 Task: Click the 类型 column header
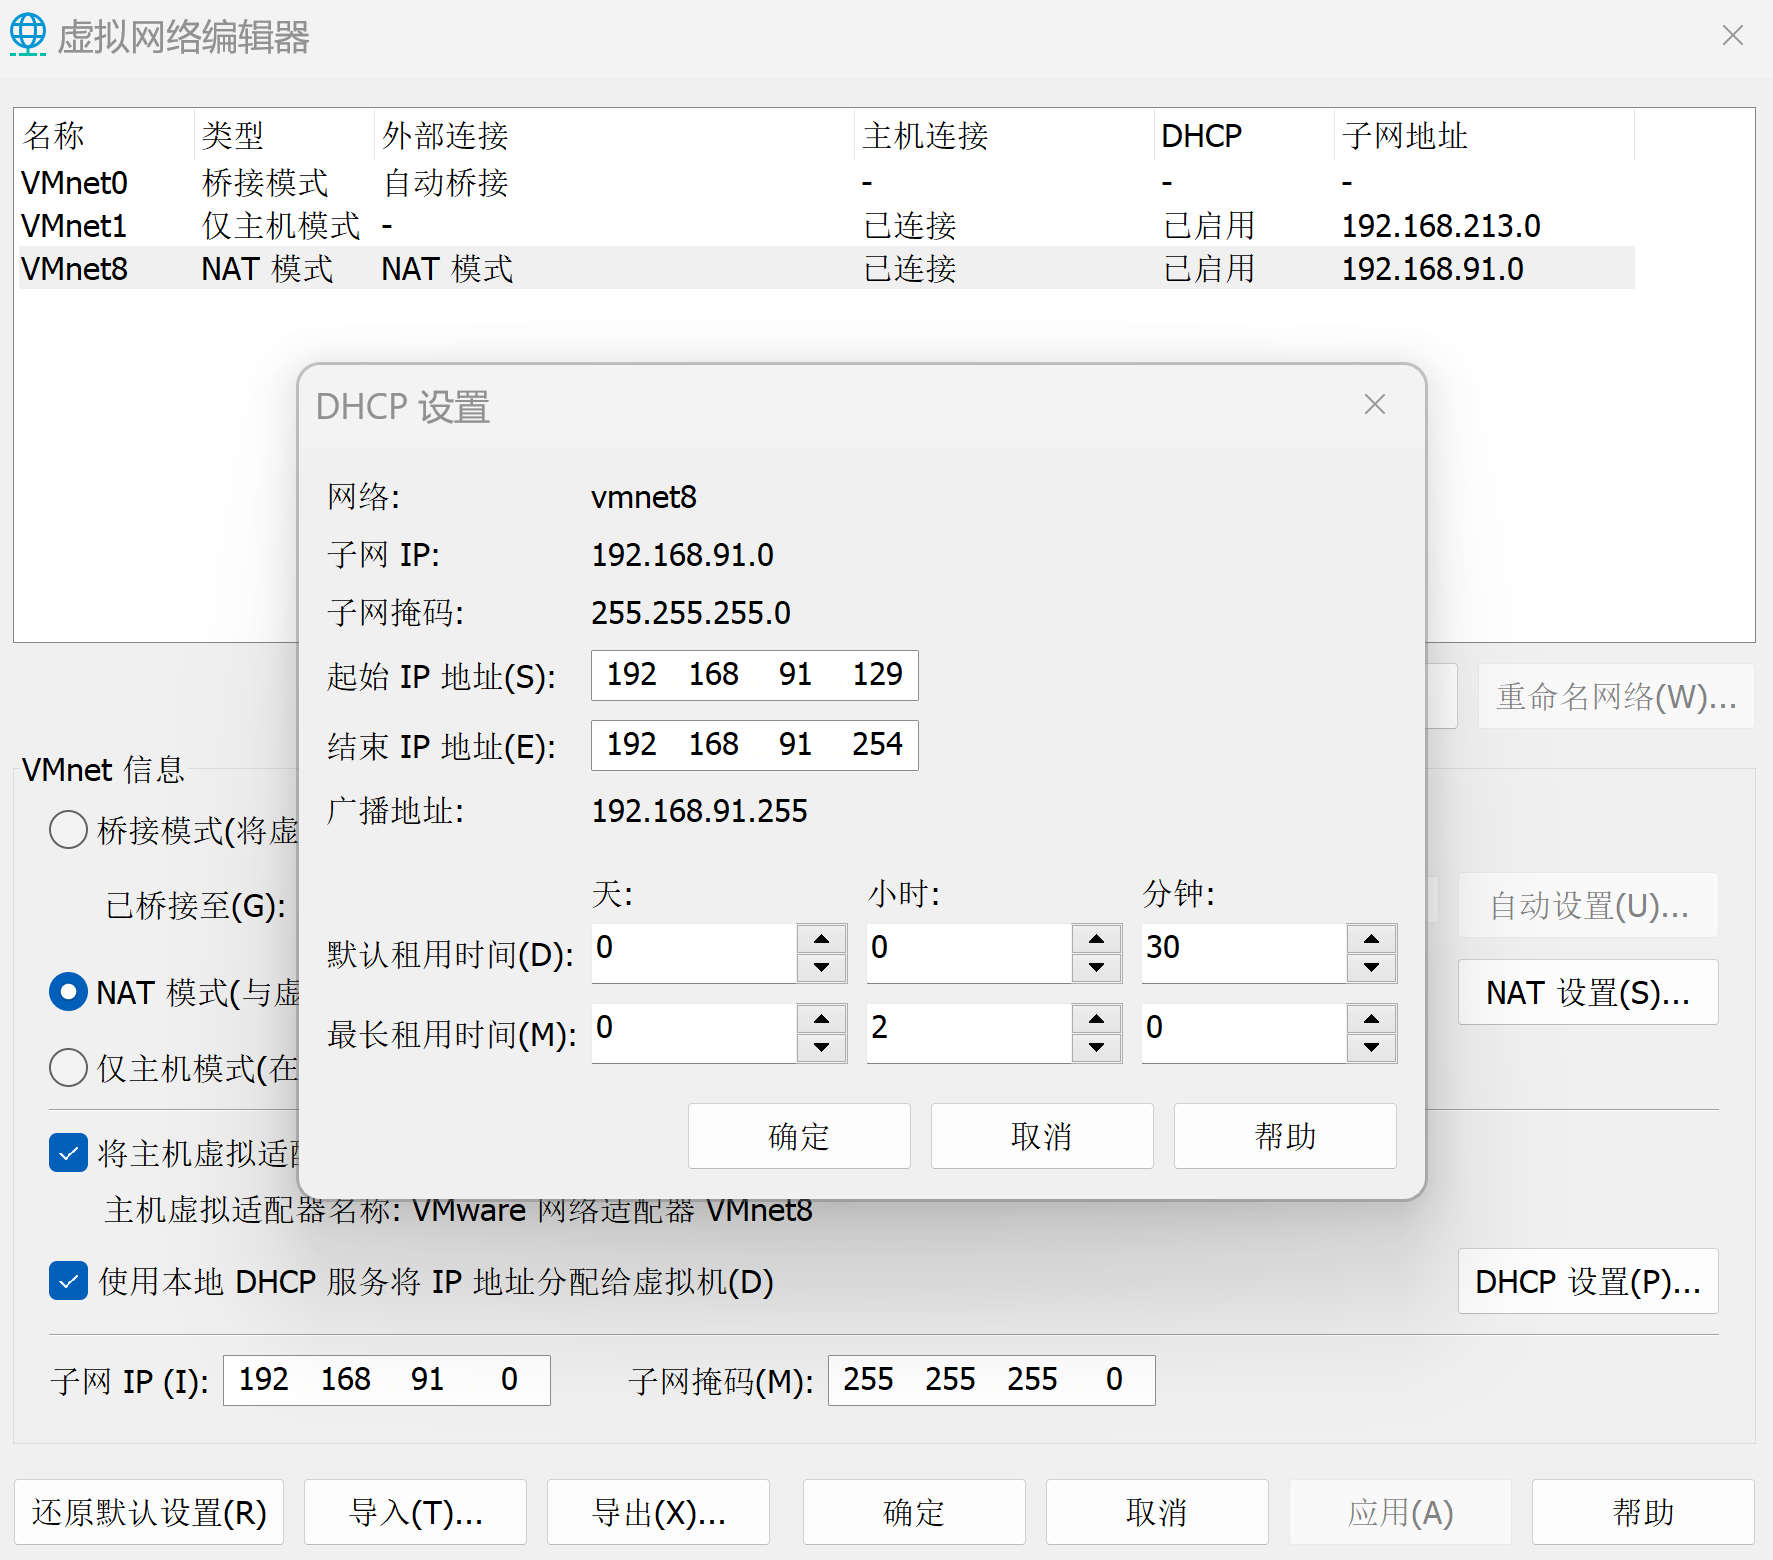284,135
